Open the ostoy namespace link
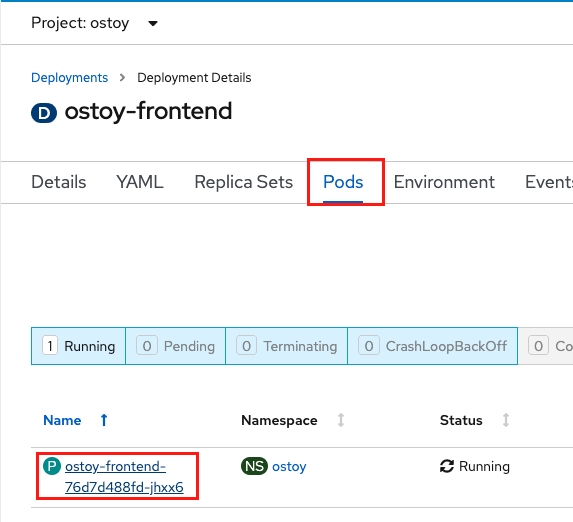The width and height of the screenshot is (573, 522). 289,466
